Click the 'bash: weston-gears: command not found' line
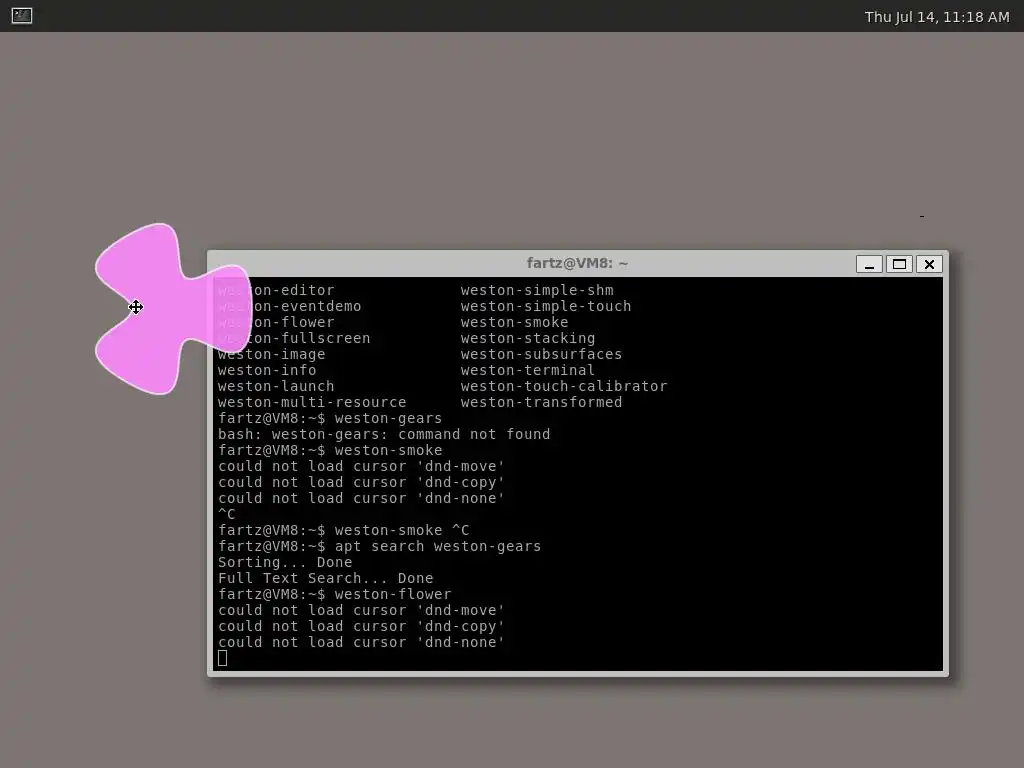The image size is (1024, 768). 384,434
